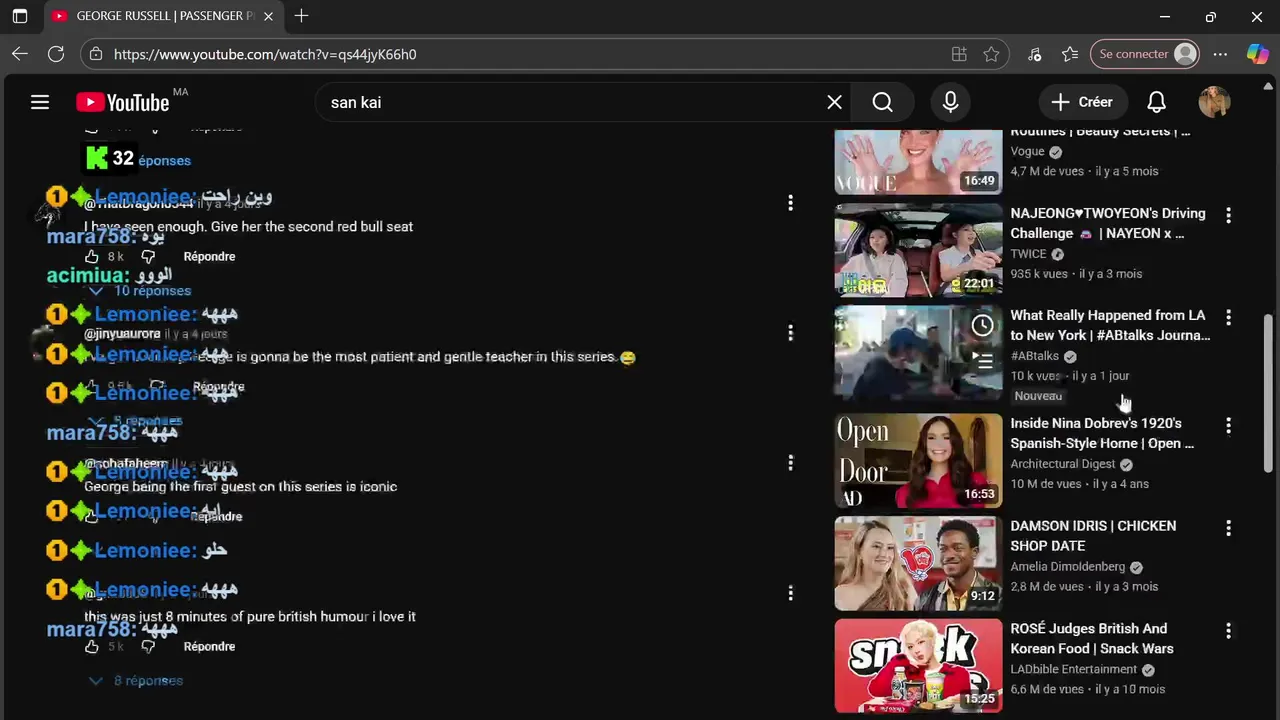Visit the LADbible Entertainment channel name
The image size is (1280, 720).
click(x=1073, y=669)
